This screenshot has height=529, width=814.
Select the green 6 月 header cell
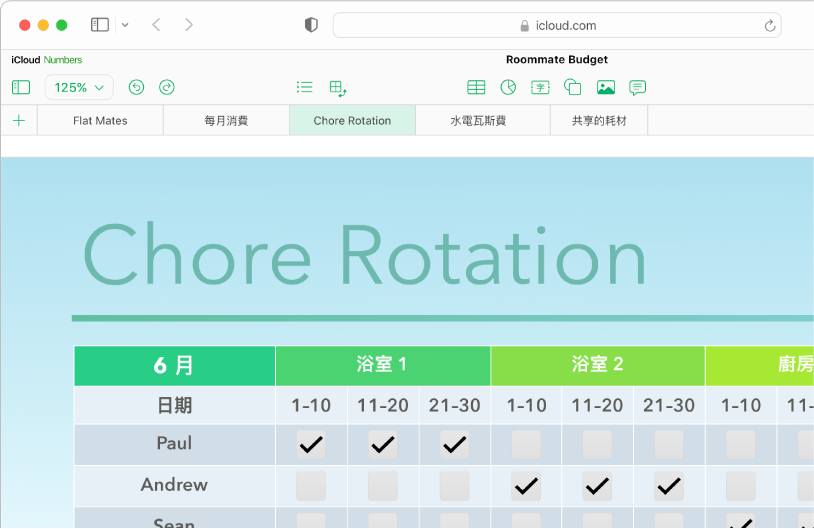(x=174, y=366)
